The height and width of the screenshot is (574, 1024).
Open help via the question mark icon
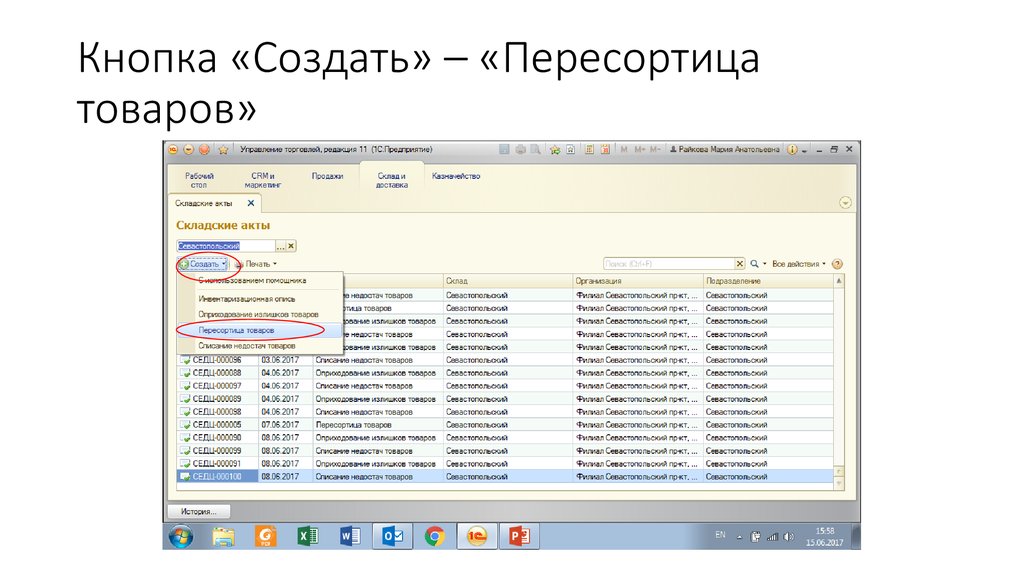pos(837,264)
